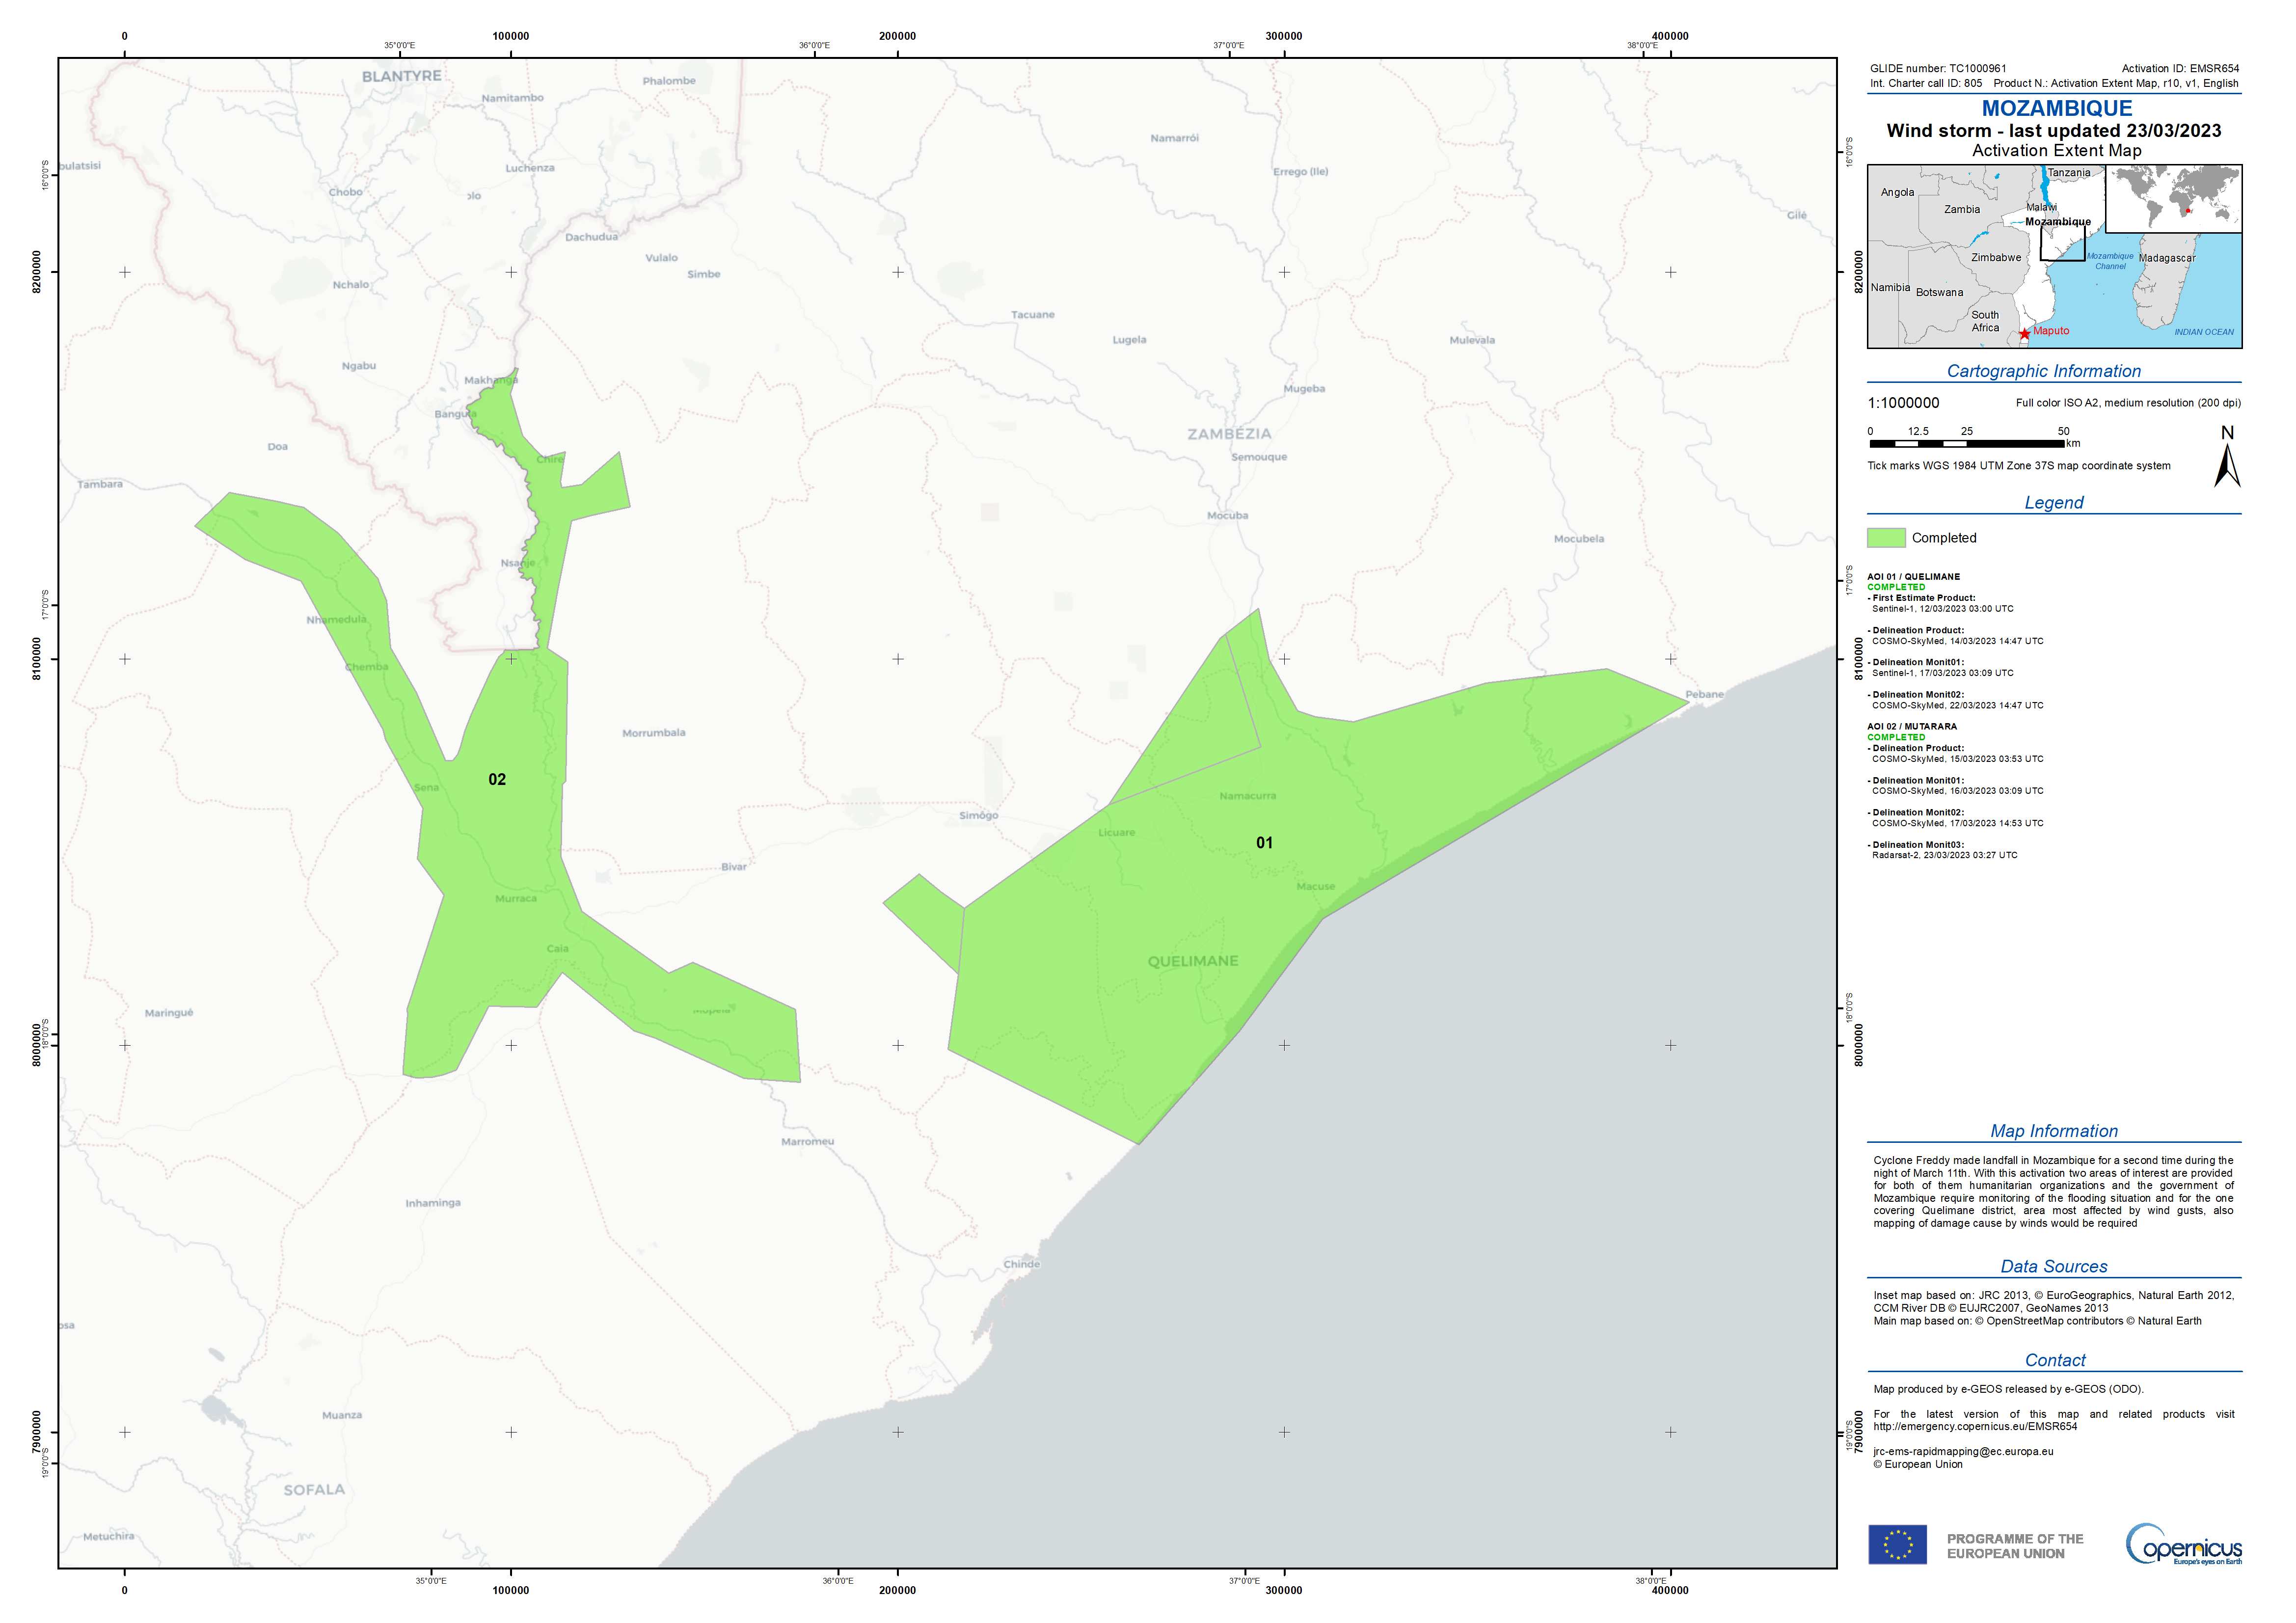Click the AOI 01 label on map
The height and width of the screenshot is (1623, 2296).
coord(1264,843)
